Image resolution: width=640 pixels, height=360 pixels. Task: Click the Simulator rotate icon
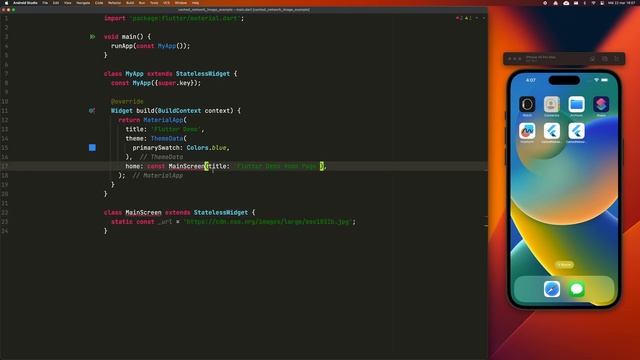(x=617, y=59)
